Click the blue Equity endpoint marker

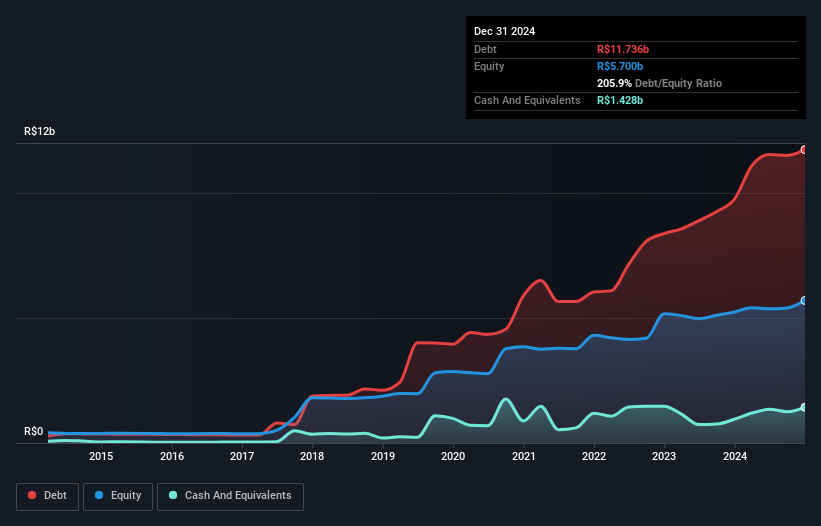(805, 300)
